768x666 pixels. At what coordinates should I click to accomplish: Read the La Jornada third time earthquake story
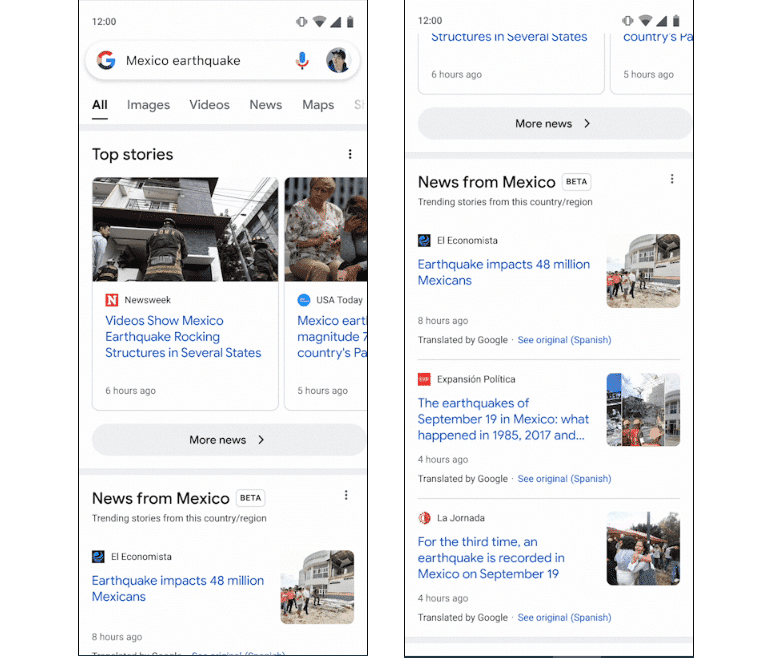pos(491,558)
